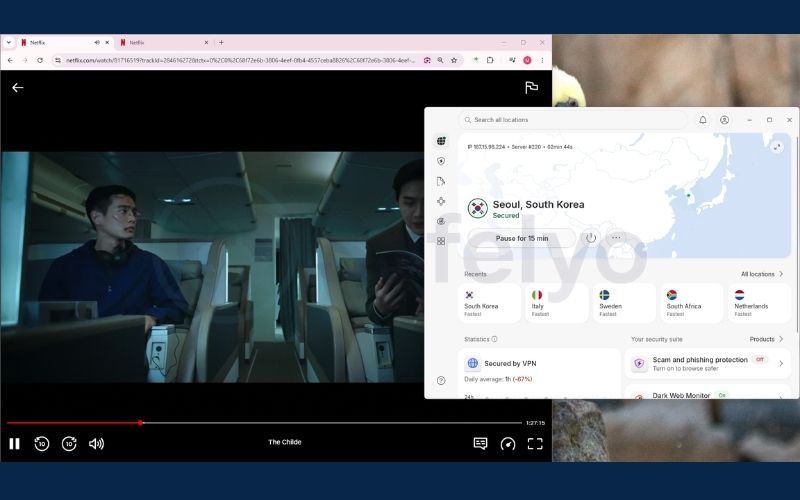Viewport: 800px width, 500px height.
Task: Click the back arrow in Netflix player
Action: tap(18, 88)
